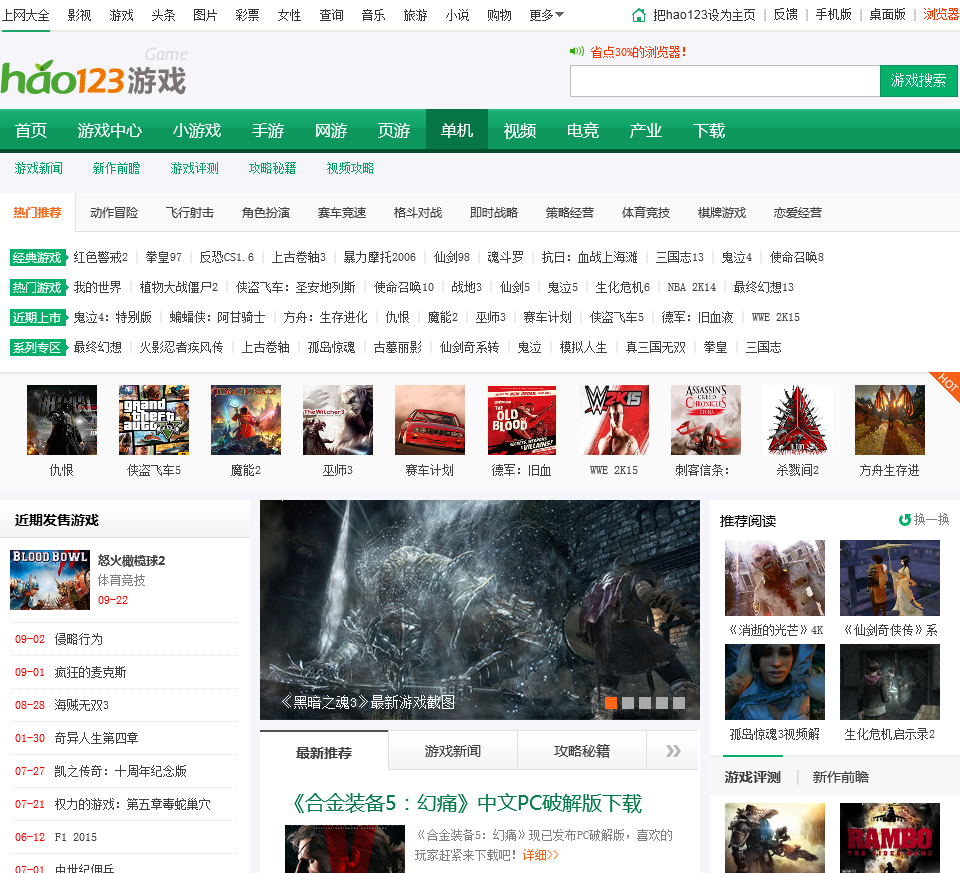Open the 杀戮间2 game cover

(x=798, y=420)
